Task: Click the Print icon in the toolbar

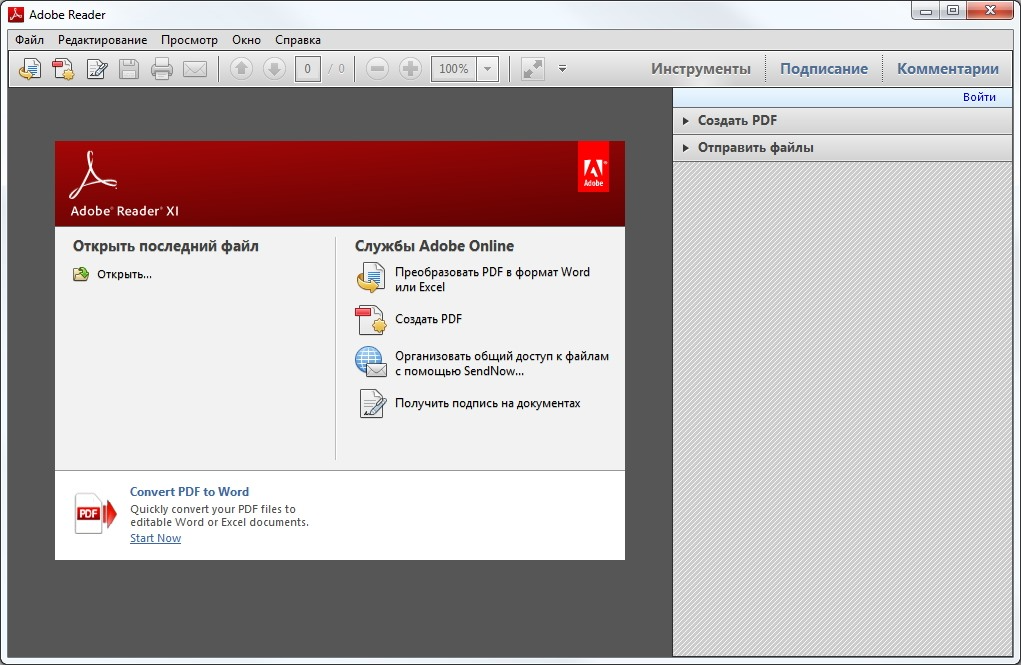Action: (x=161, y=69)
